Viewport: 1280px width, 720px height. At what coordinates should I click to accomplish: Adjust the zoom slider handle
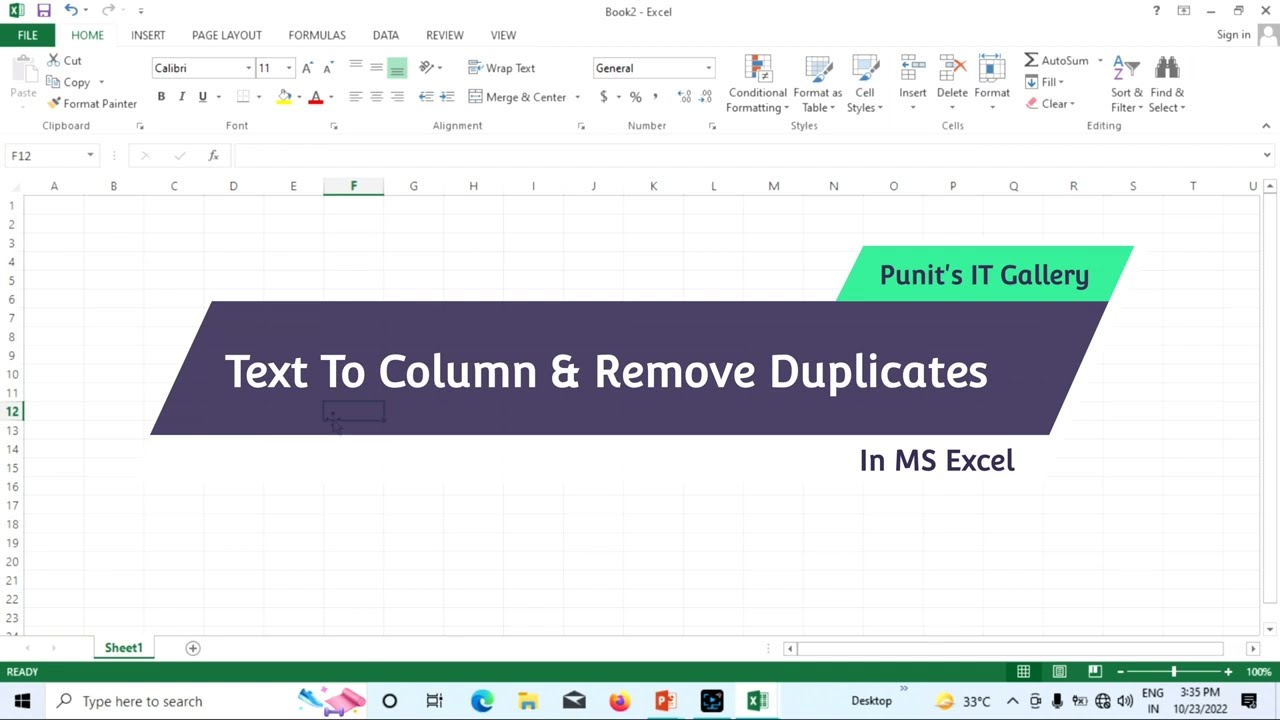point(1174,672)
